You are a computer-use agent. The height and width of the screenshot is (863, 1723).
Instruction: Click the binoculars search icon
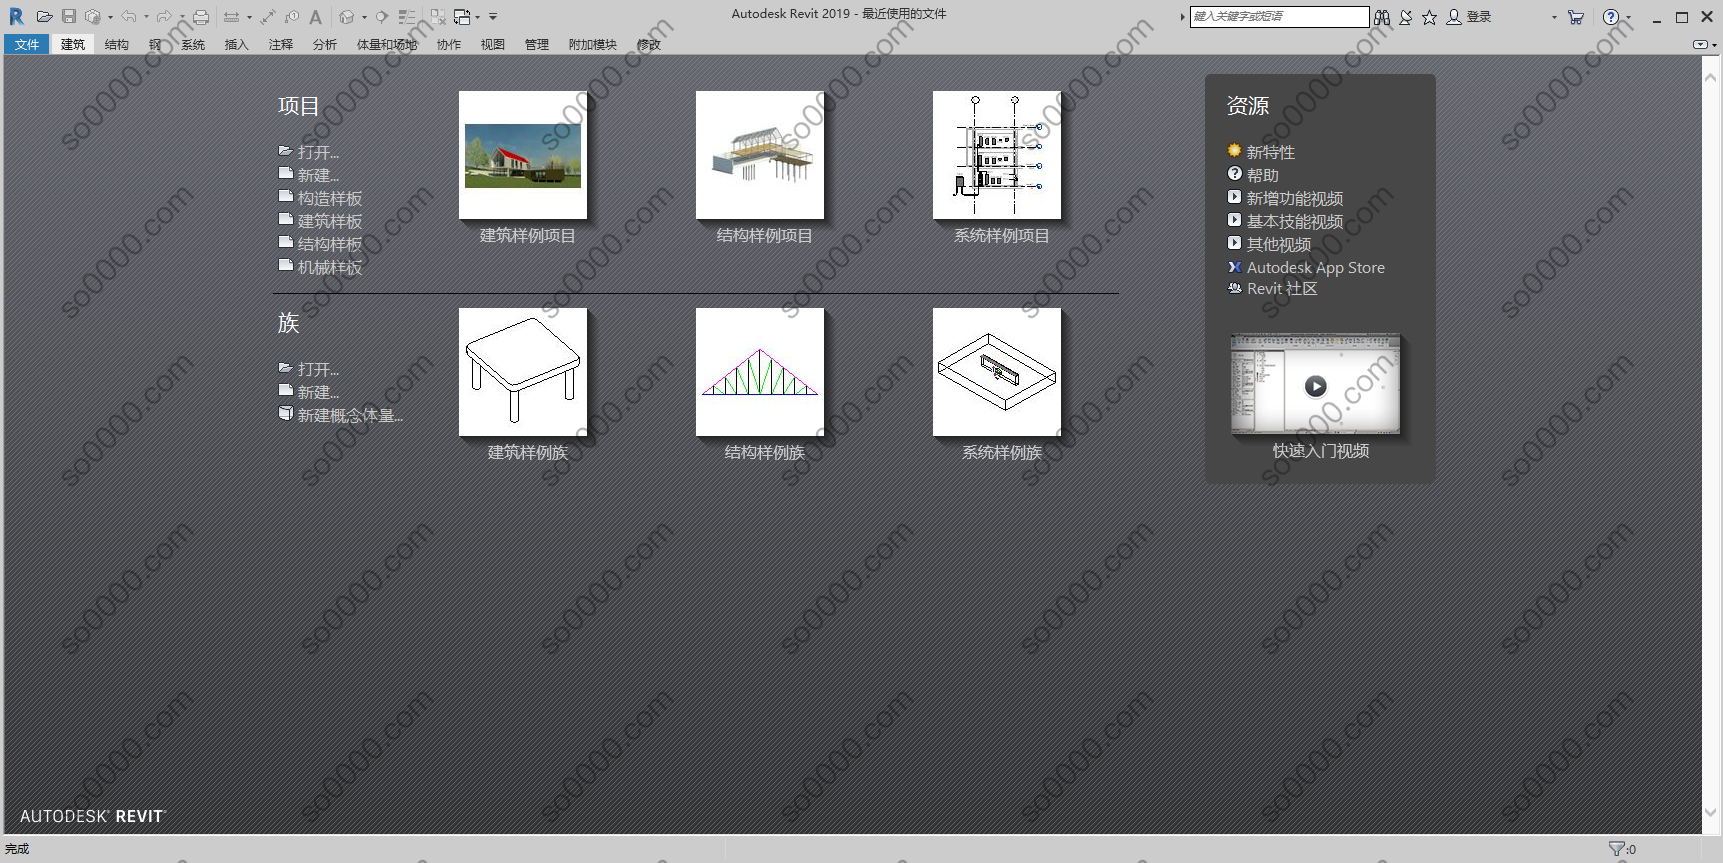tap(1382, 17)
